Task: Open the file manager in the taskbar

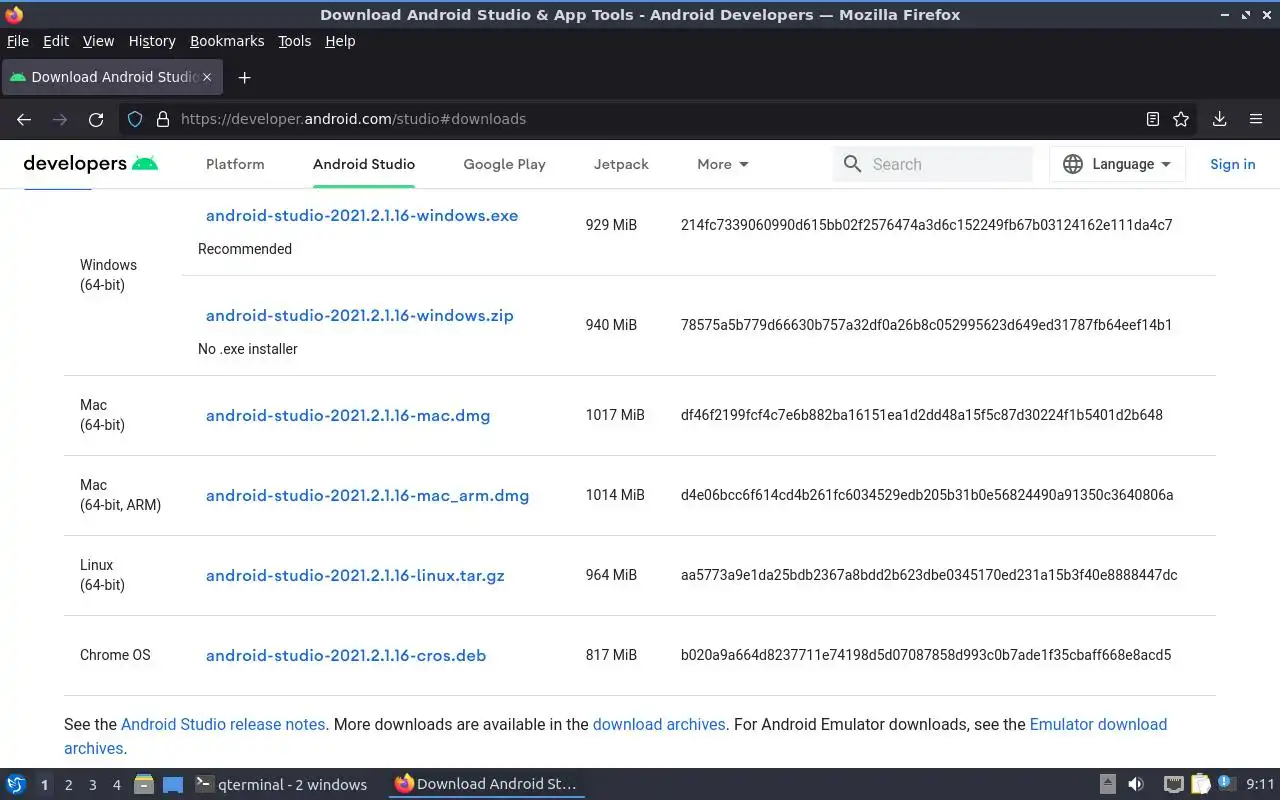Action: click(144, 784)
